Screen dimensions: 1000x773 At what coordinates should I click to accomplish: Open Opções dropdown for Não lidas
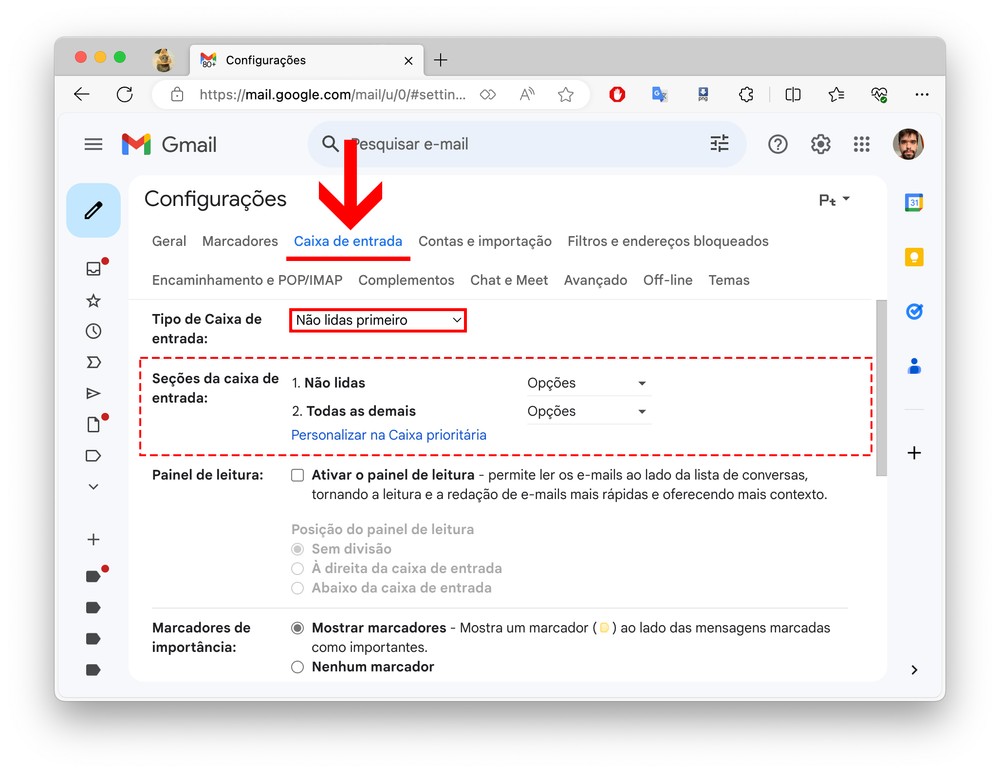587,383
